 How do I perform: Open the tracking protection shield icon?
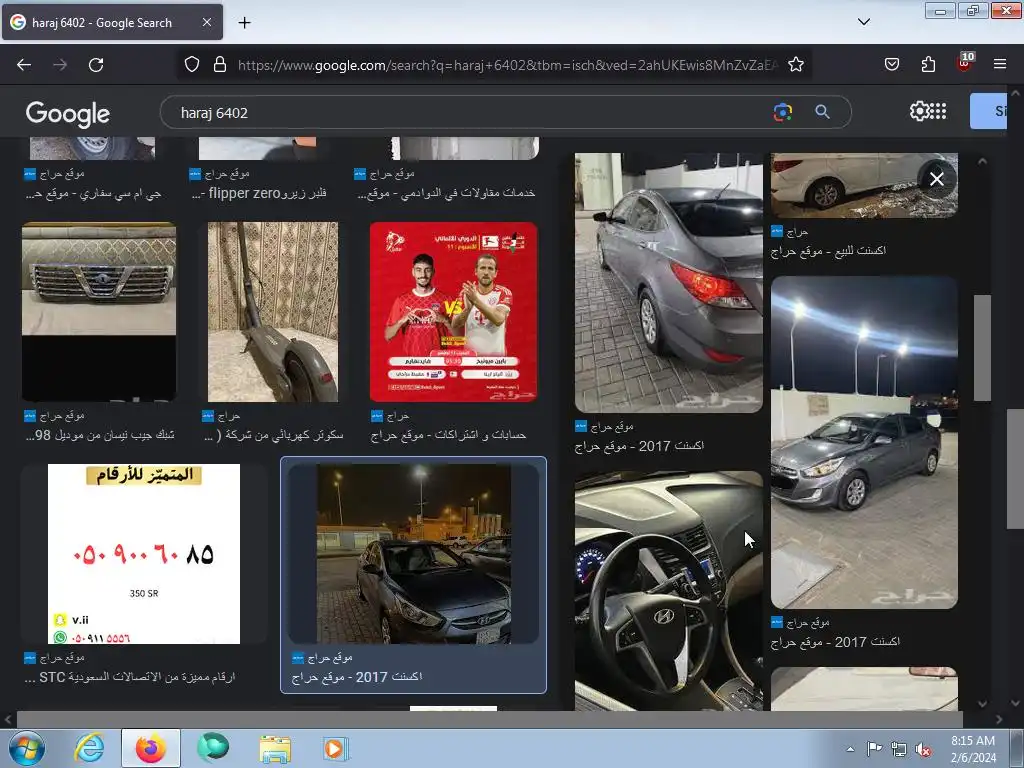pyautogui.click(x=191, y=65)
